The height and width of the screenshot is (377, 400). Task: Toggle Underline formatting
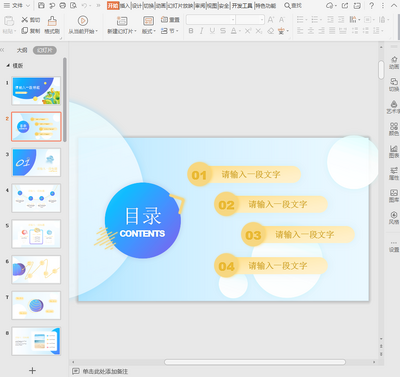[x=212, y=31]
